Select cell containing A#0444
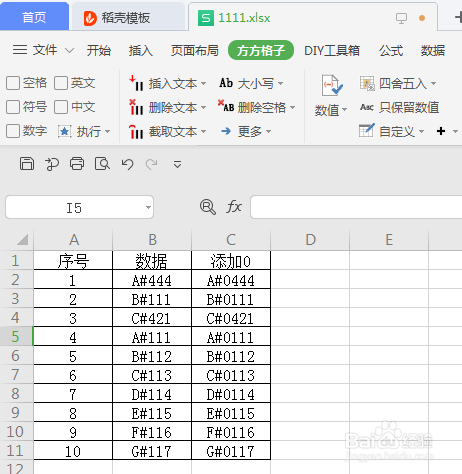Screen dimensions: 462x474 (x=231, y=280)
